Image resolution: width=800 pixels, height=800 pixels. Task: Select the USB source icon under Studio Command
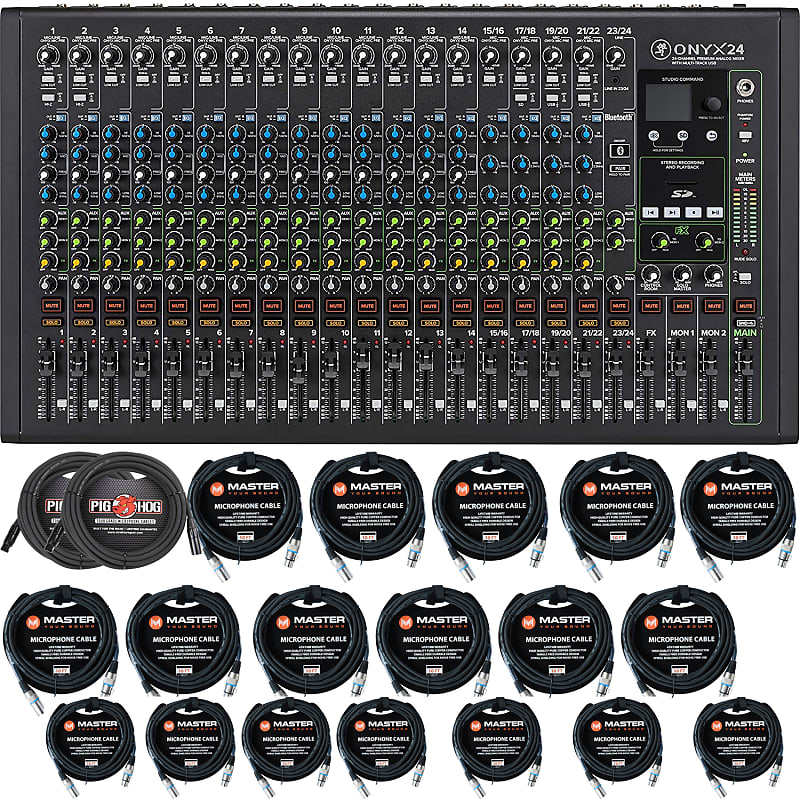click(x=652, y=134)
